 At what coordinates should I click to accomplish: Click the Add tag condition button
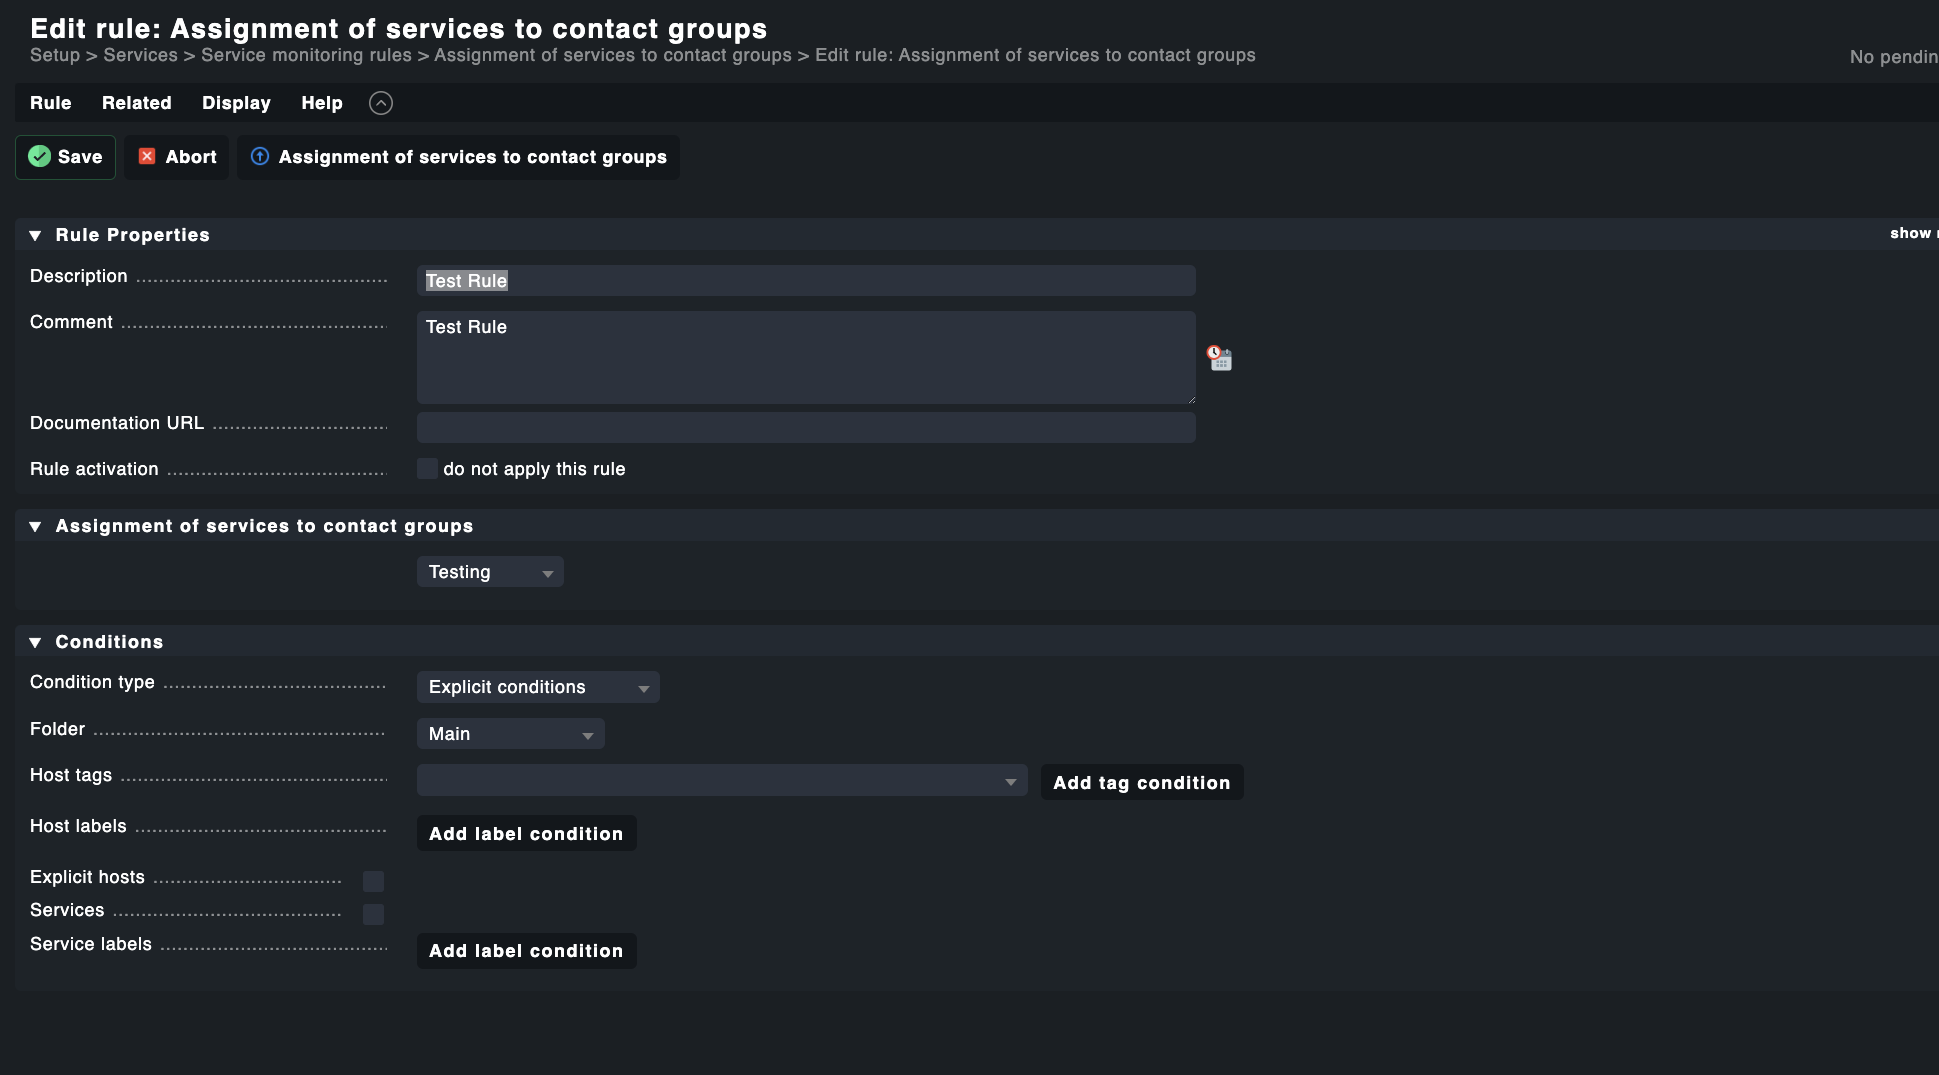[1141, 783]
